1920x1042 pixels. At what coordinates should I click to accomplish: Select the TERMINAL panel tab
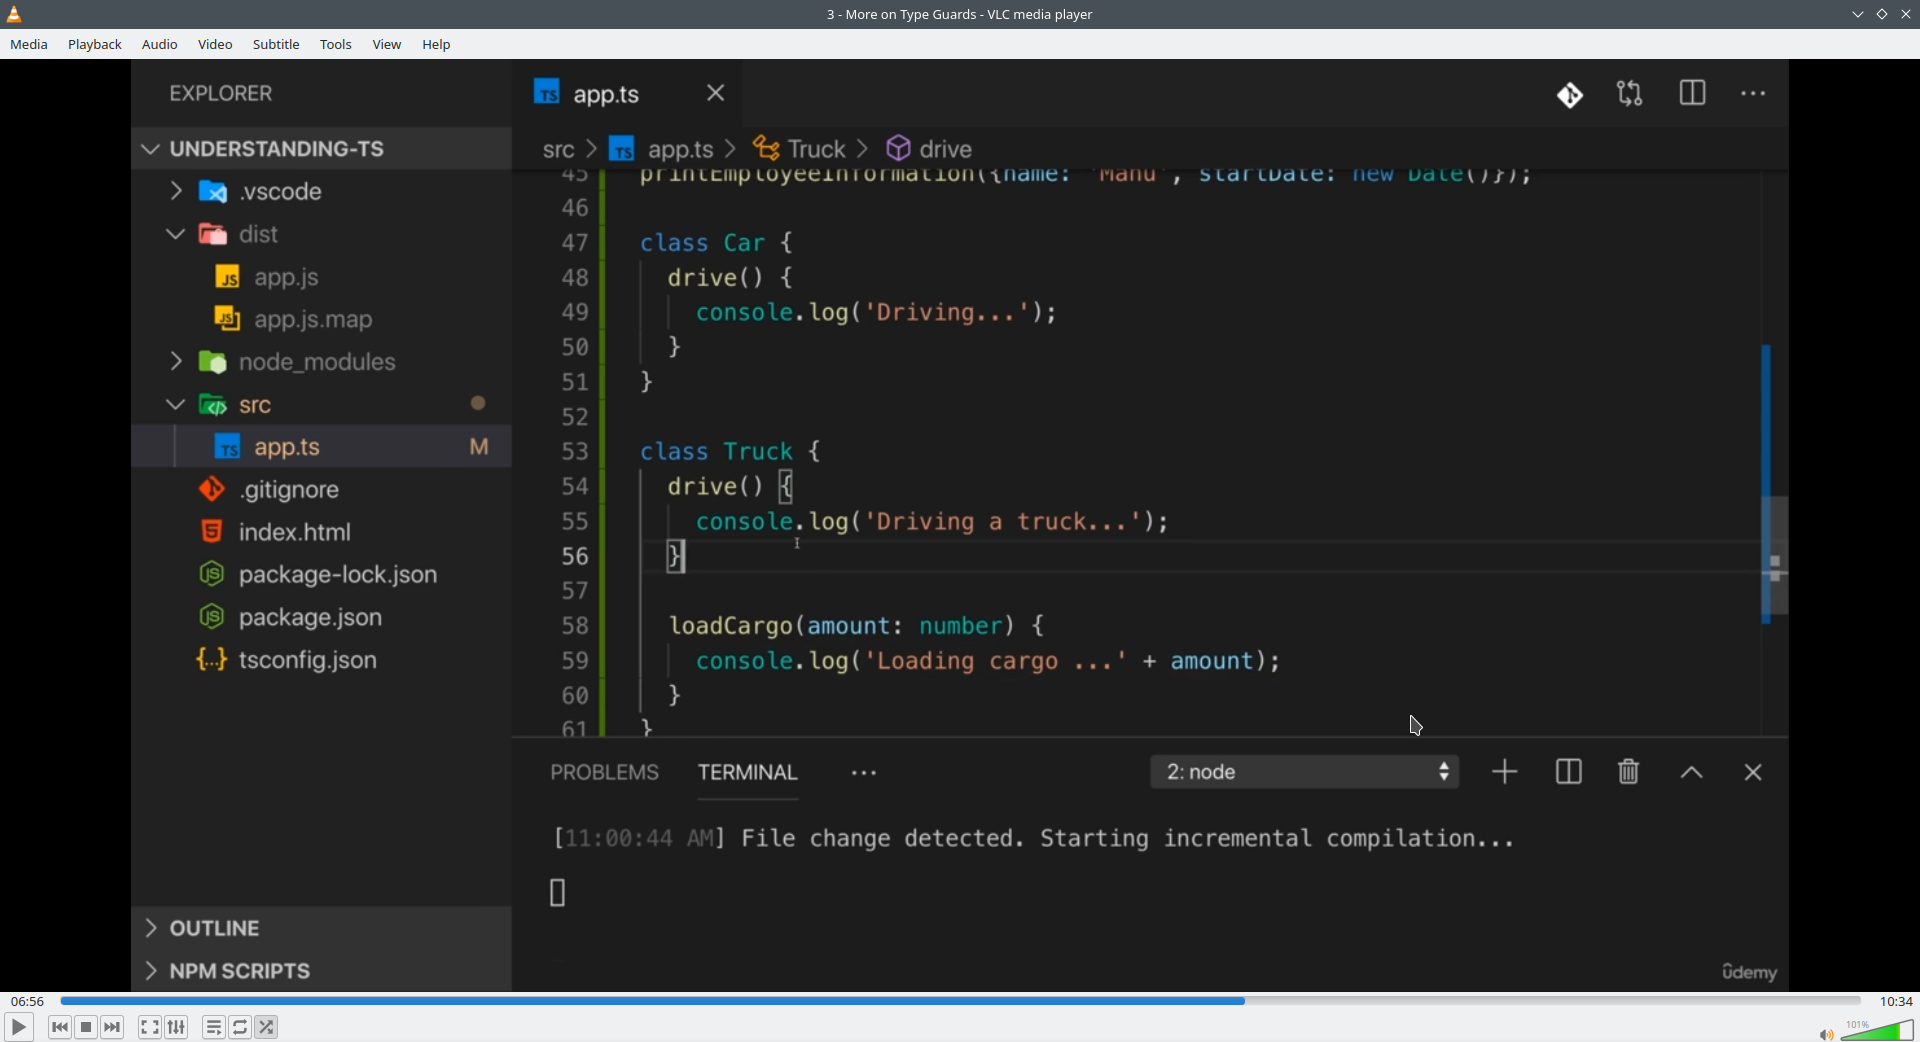(x=748, y=773)
